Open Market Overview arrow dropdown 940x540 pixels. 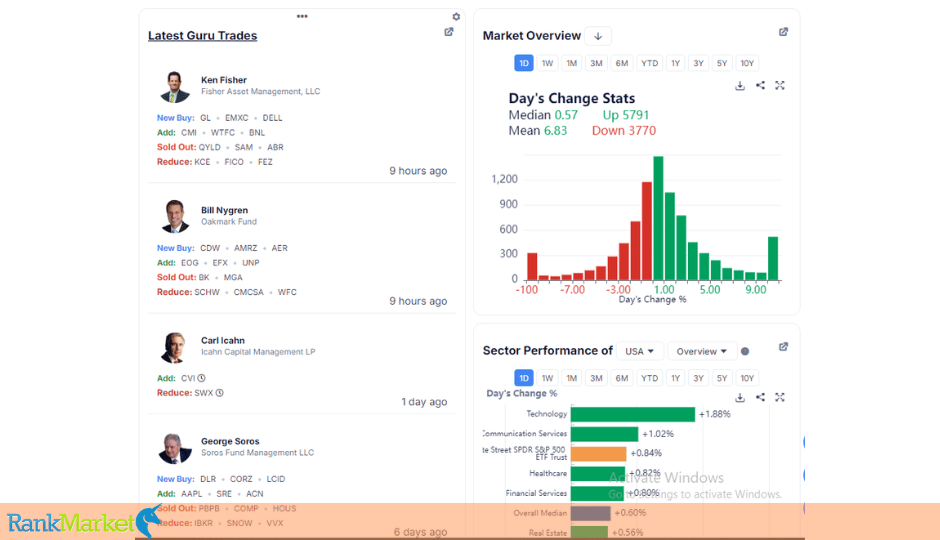point(598,36)
